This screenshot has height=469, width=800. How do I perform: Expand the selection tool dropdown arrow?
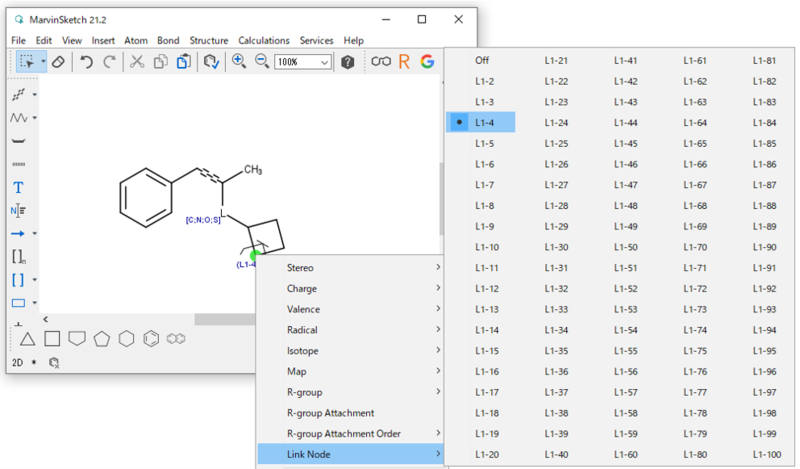(43, 62)
